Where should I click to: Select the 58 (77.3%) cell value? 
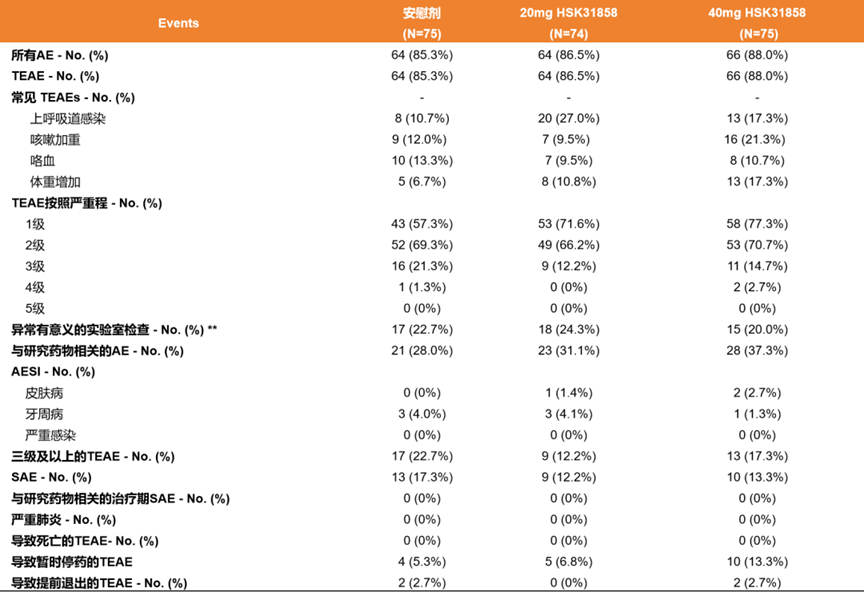point(757,224)
